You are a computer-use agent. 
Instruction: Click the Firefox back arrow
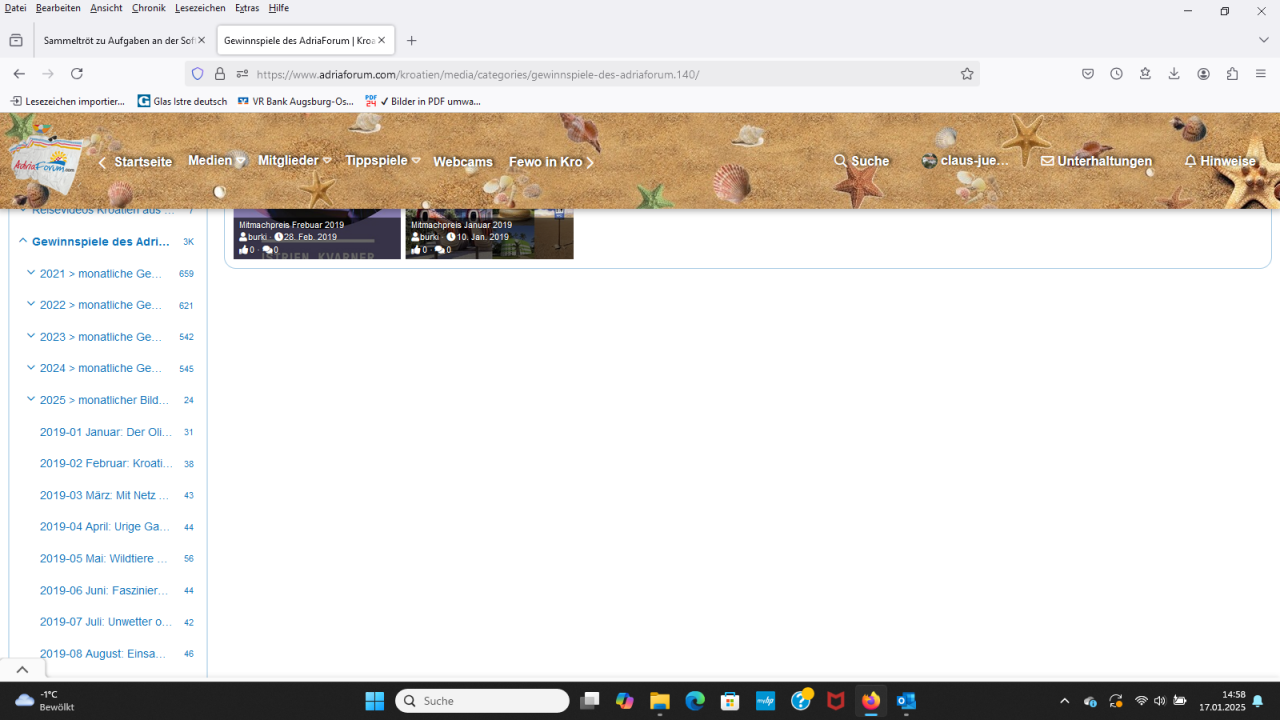[19, 74]
